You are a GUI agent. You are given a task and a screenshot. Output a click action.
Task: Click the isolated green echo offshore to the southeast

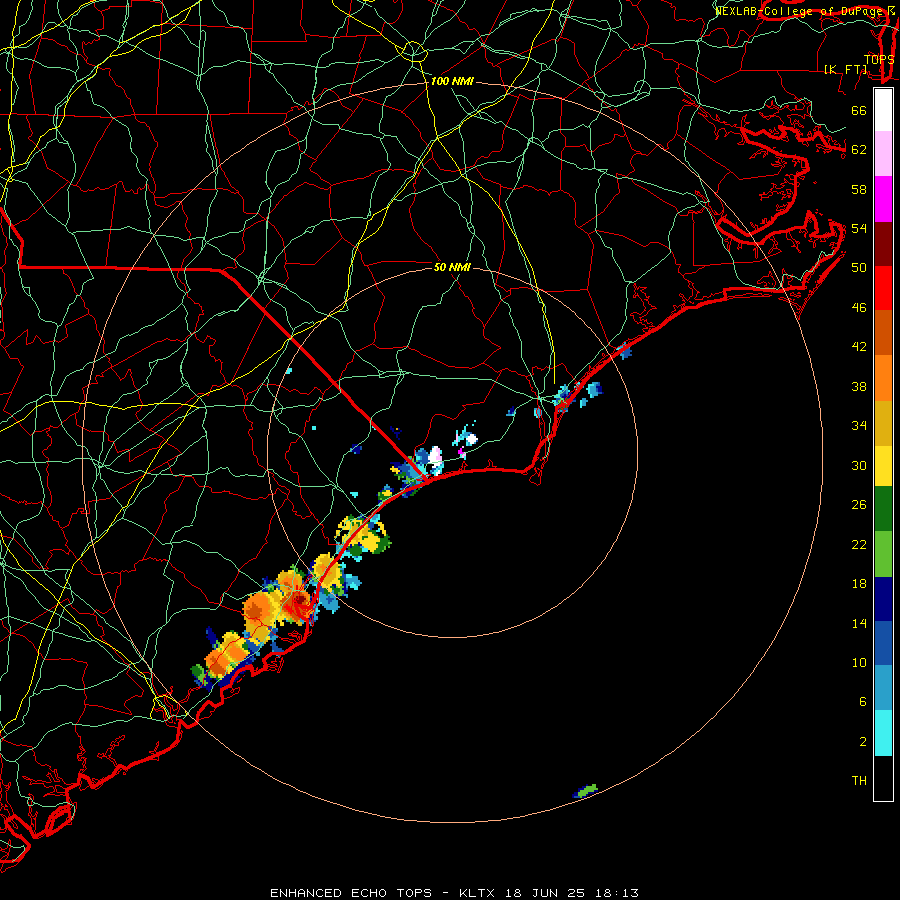pyautogui.click(x=585, y=791)
